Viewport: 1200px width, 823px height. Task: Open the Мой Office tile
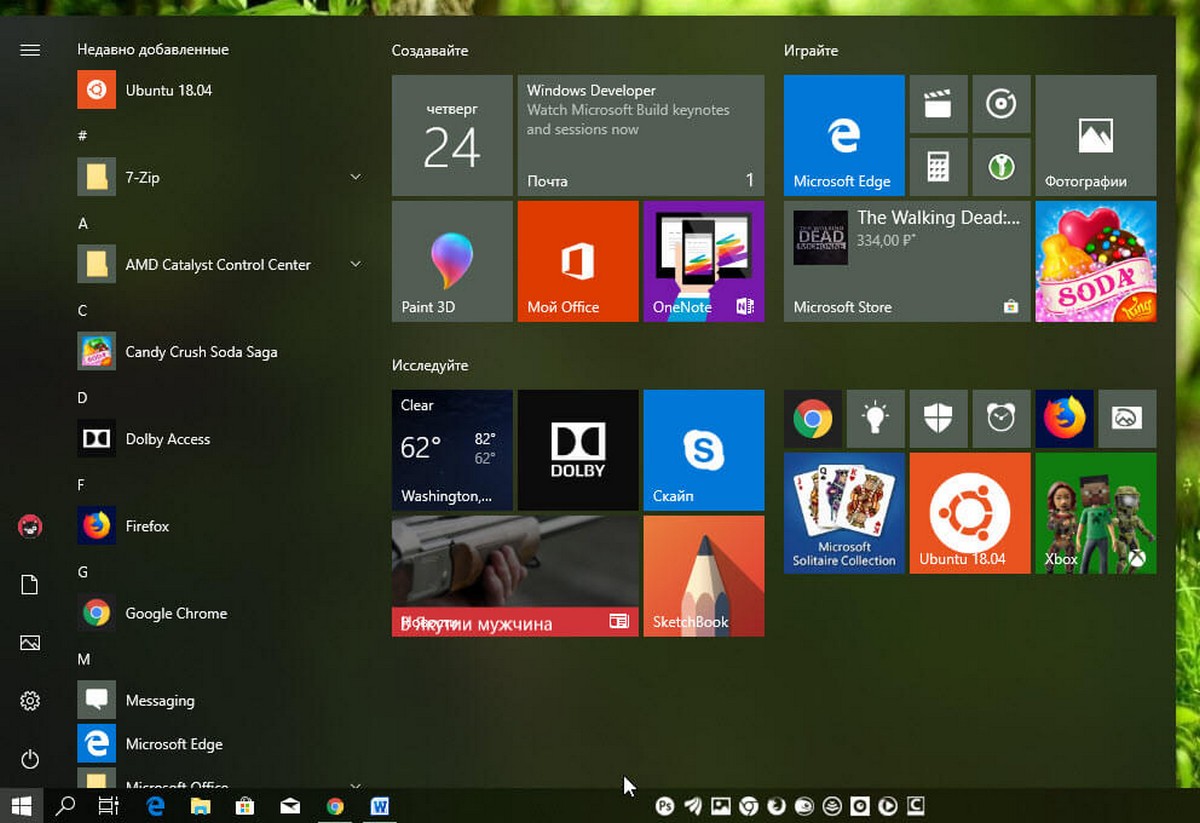coord(578,261)
